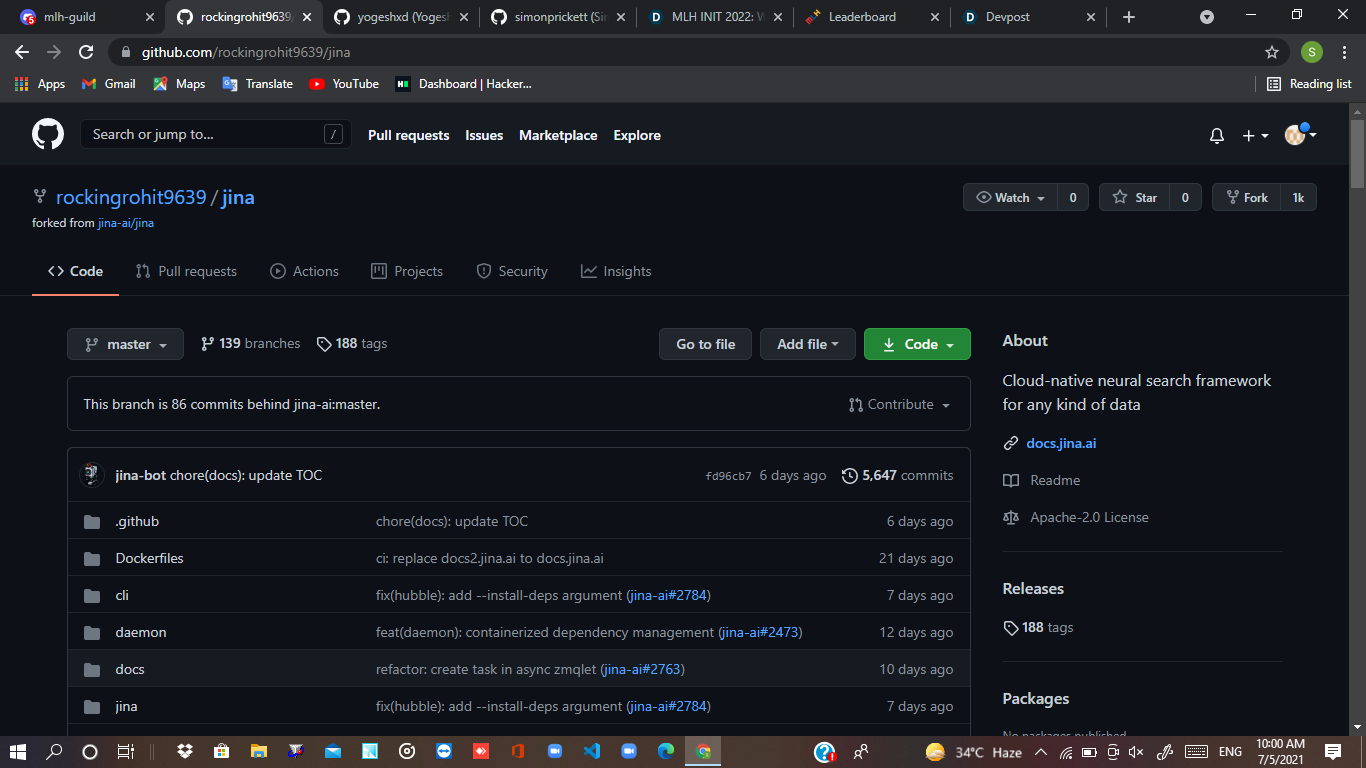The width and height of the screenshot is (1366, 768).
Task: Open the jina-bot avatar
Action: click(x=92, y=475)
